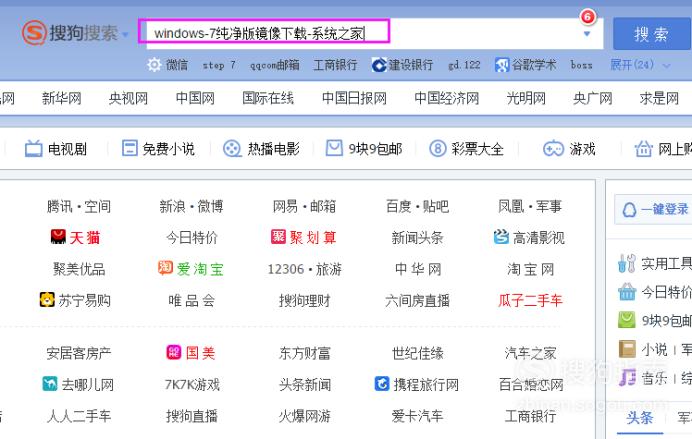Open 网易·邮箱 site link
692x439 pixels.
point(304,206)
